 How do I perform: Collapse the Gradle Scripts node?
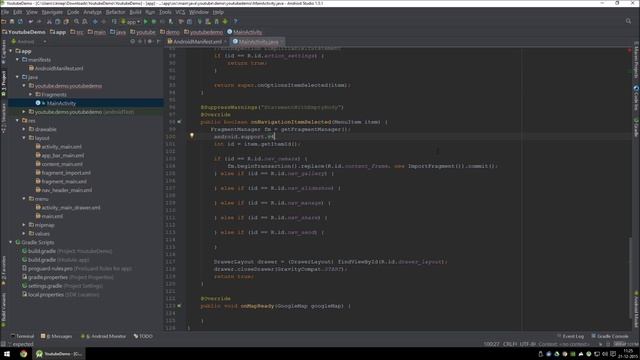tap(11, 242)
